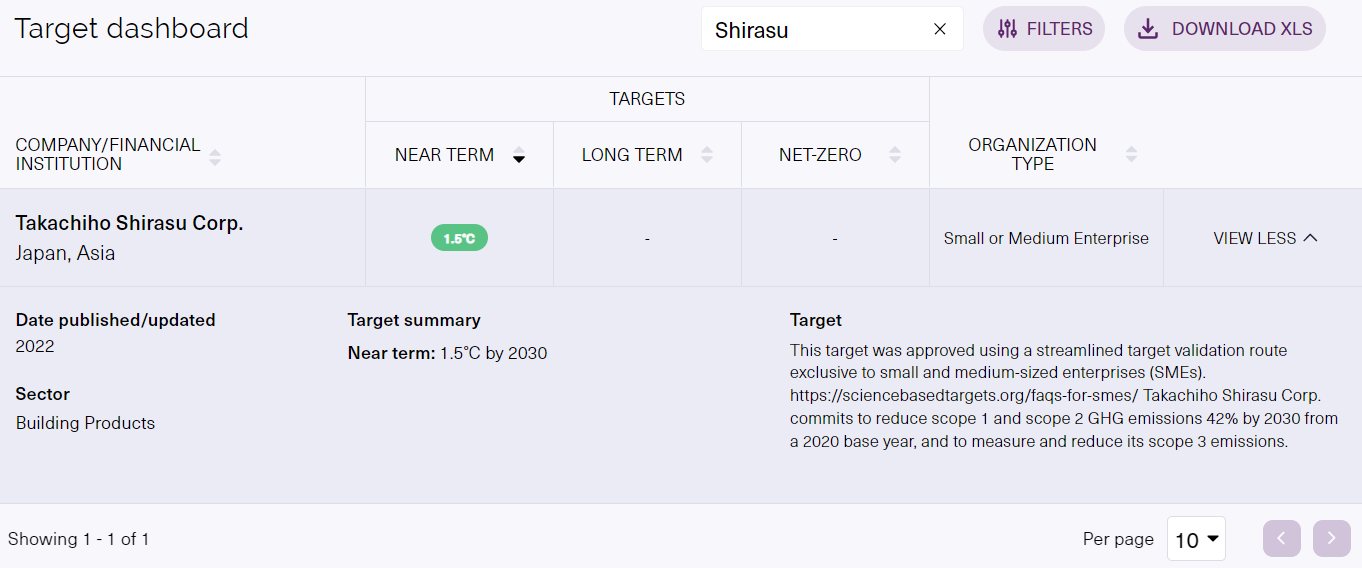Clear the Shirasu search with X icon

[x=939, y=29]
